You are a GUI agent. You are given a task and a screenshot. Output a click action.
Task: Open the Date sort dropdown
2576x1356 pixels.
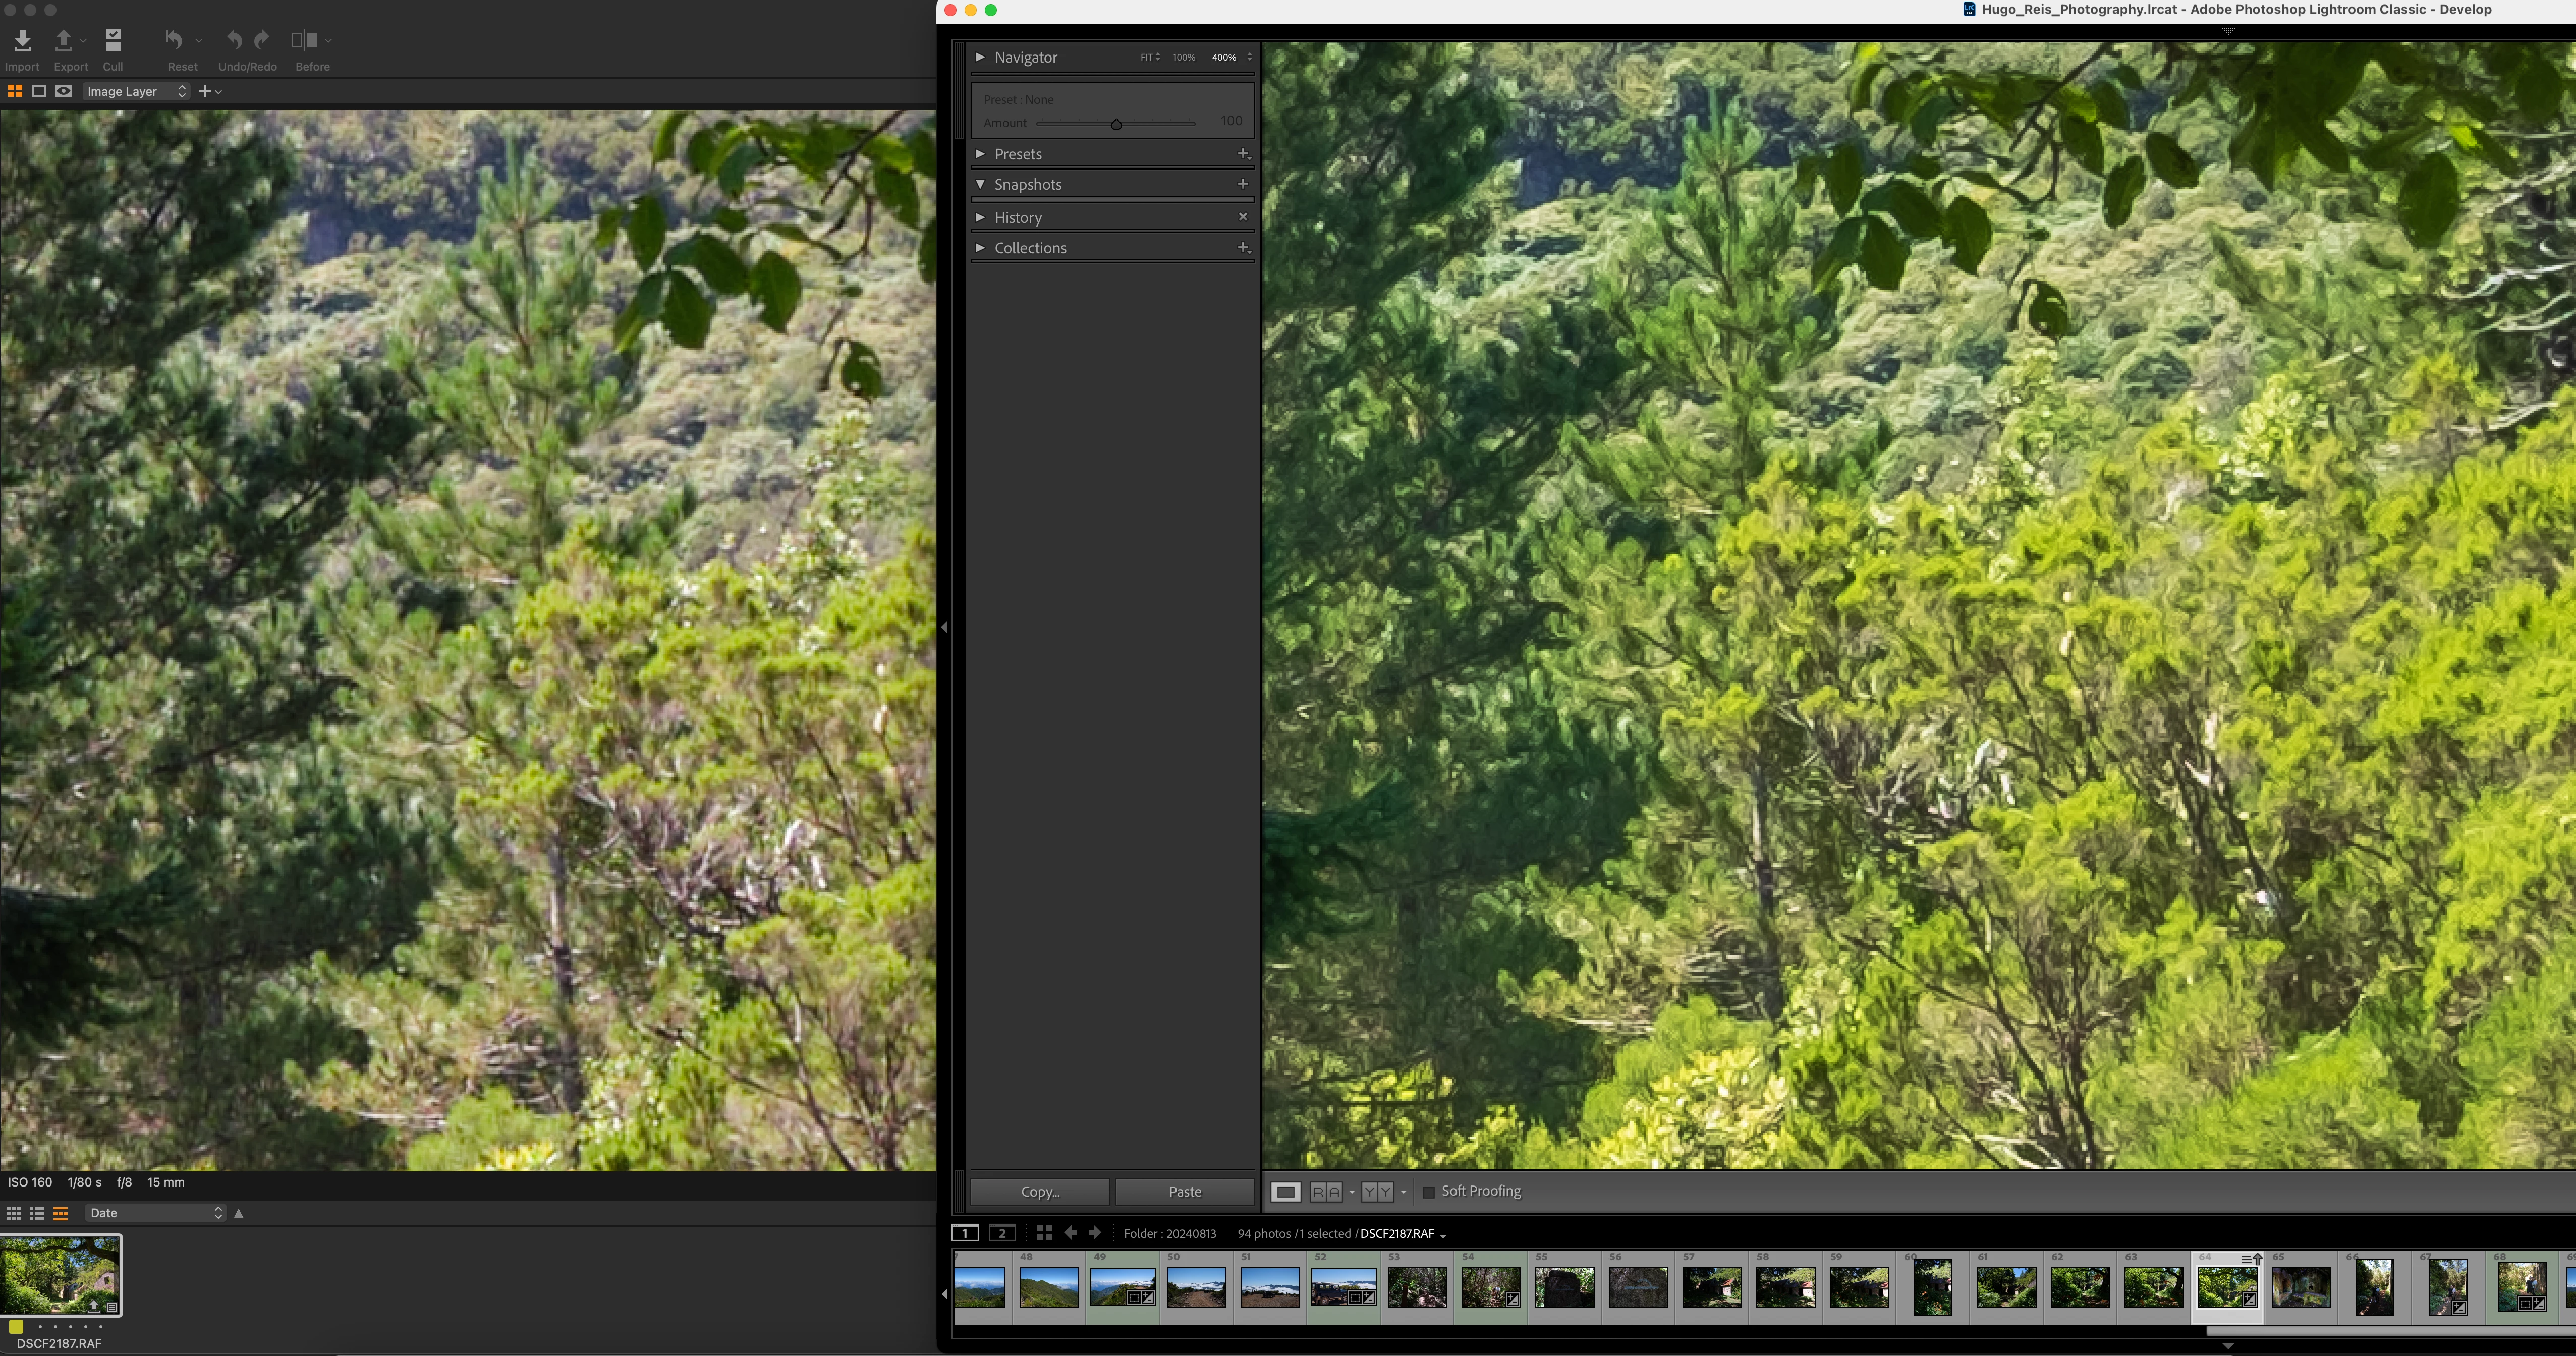click(x=154, y=1213)
